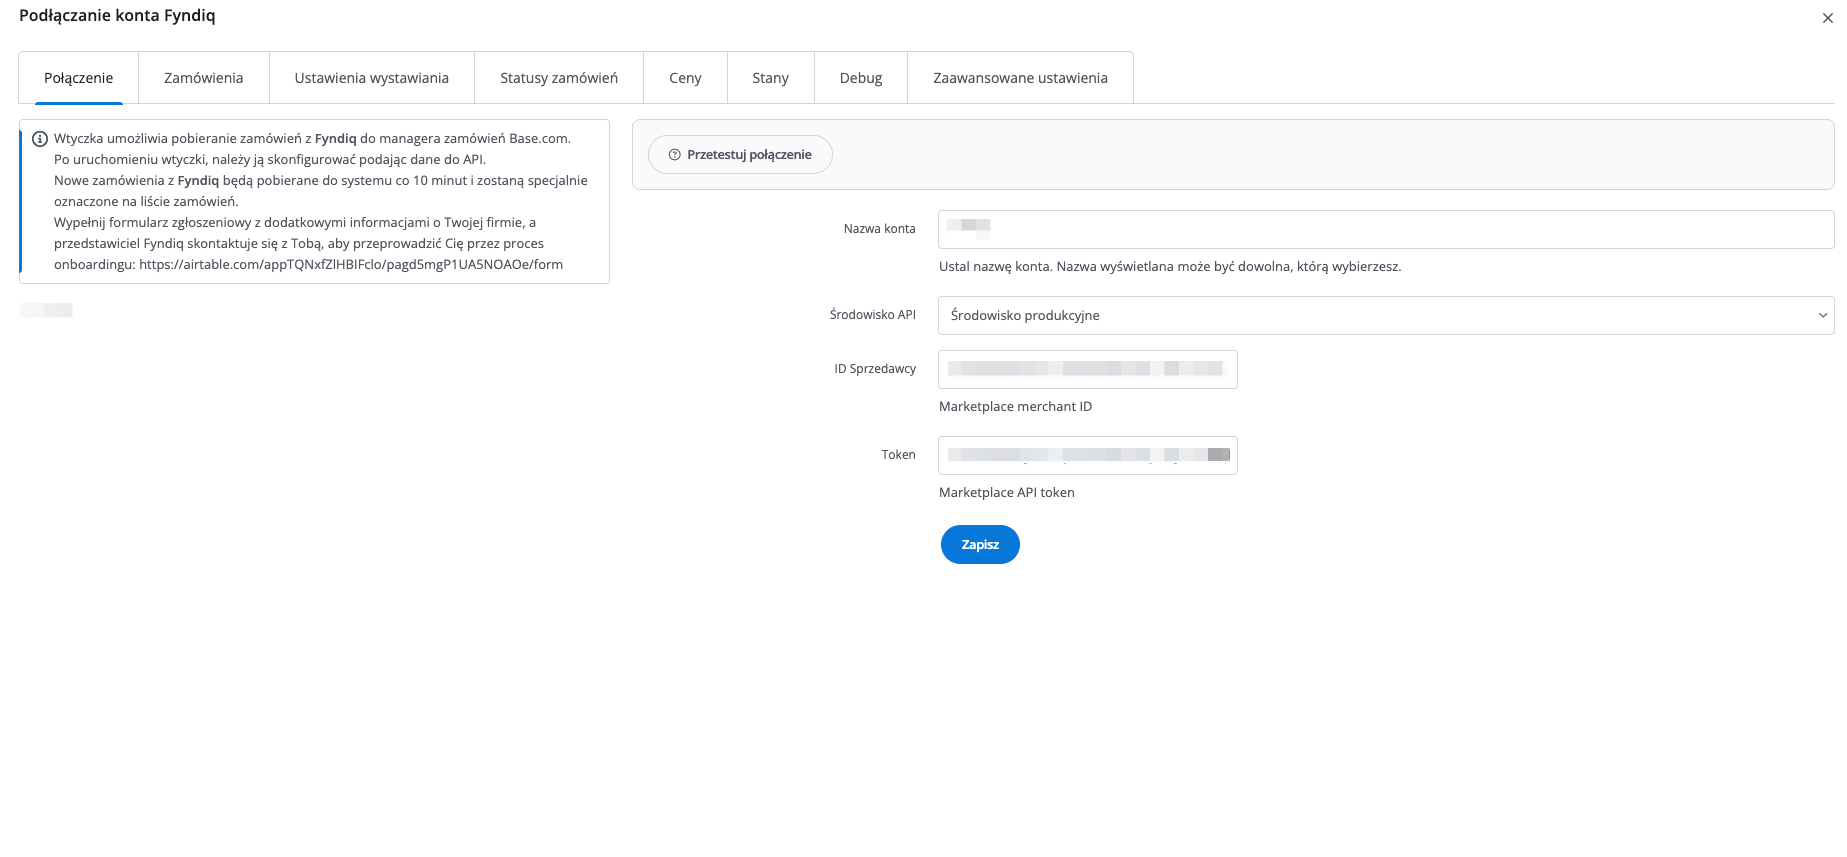Focus the Nazwa konta input field
The height and width of the screenshot is (857, 1847).
click(x=1385, y=229)
